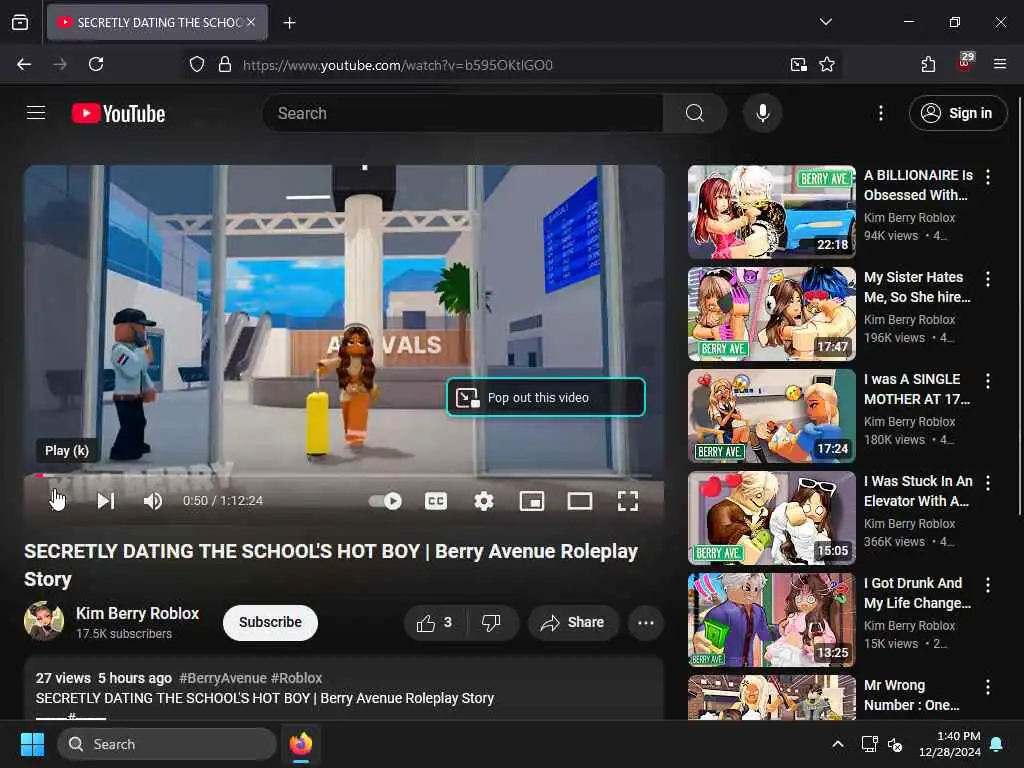Open Firefox tracking protection shield
The width and height of the screenshot is (1024, 768).
pyautogui.click(x=197, y=64)
